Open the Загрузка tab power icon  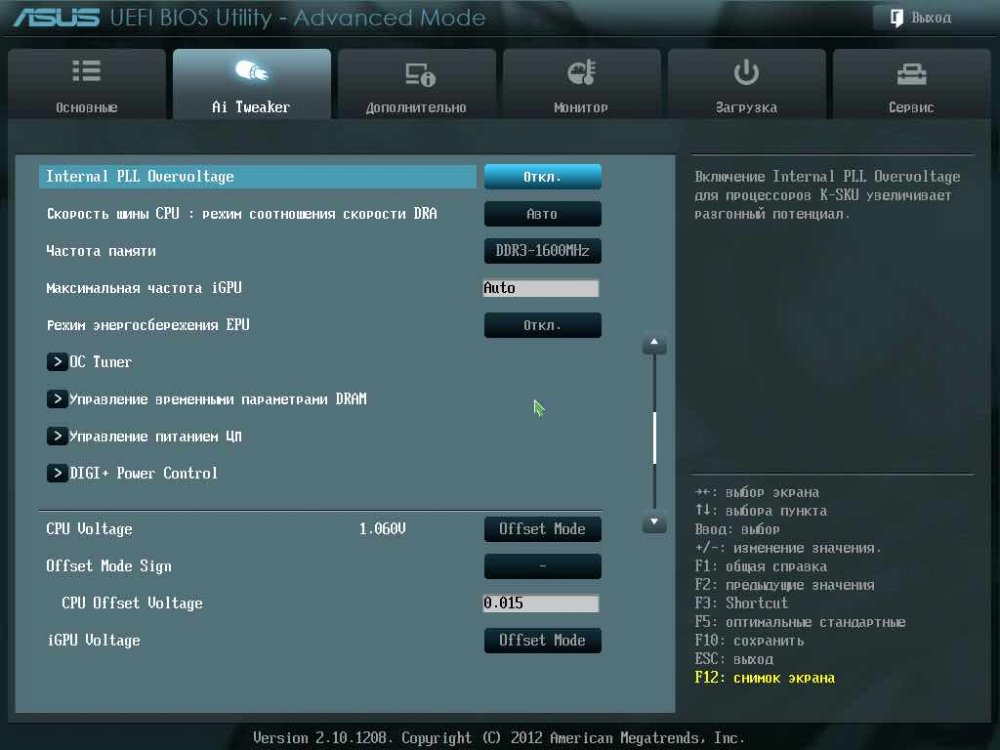tap(746, 72)
